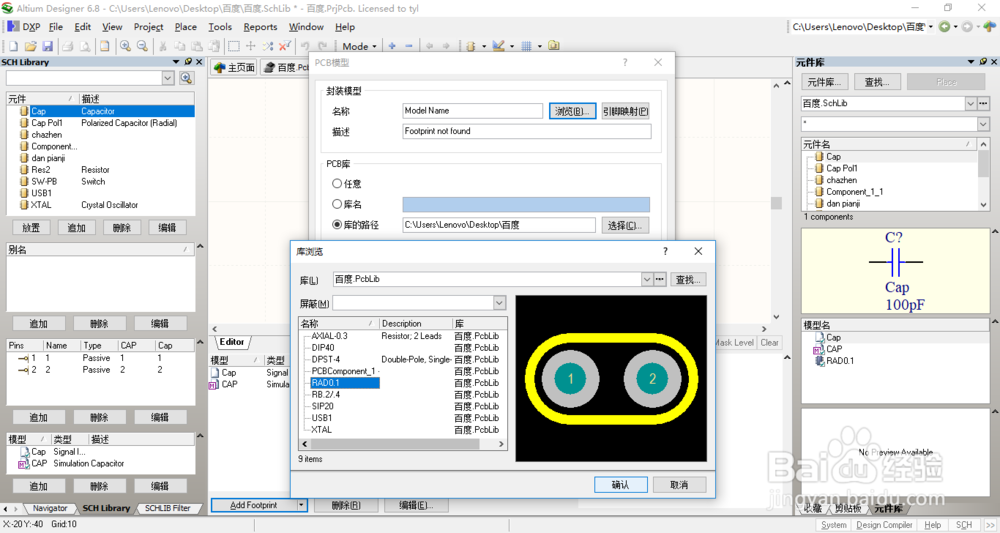1000x533 pixels.
Task: Click the Deselect all icon
Action: pos(268,46)
